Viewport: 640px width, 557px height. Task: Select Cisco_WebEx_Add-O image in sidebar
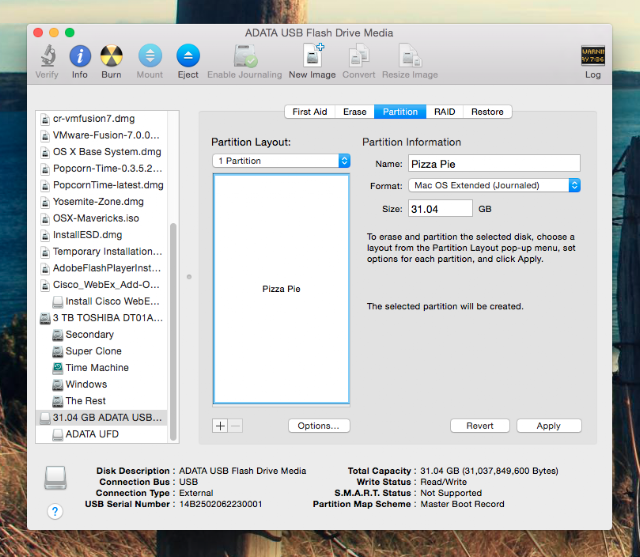pos(102,285)
